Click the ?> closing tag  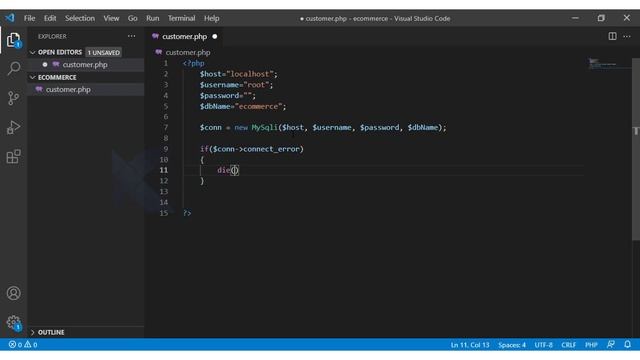click(x=187, y=213)
